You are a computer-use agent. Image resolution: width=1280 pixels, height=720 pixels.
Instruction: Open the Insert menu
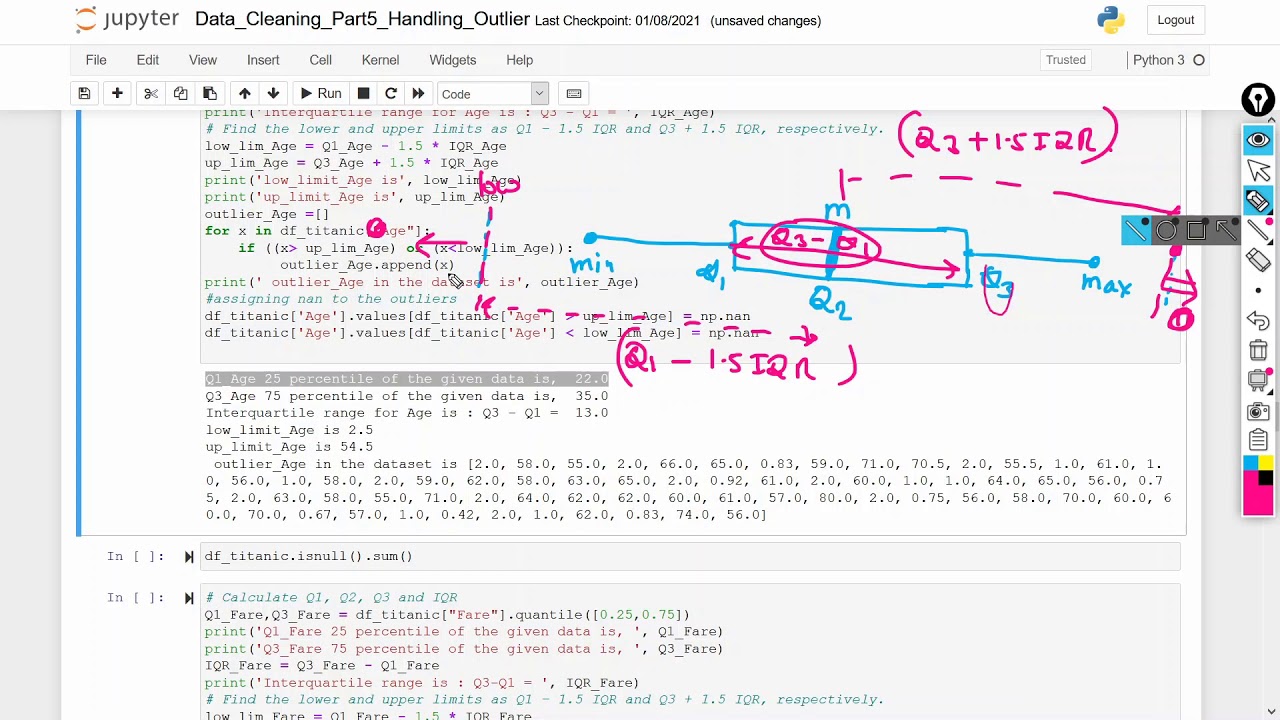click(x=263, y=60)
